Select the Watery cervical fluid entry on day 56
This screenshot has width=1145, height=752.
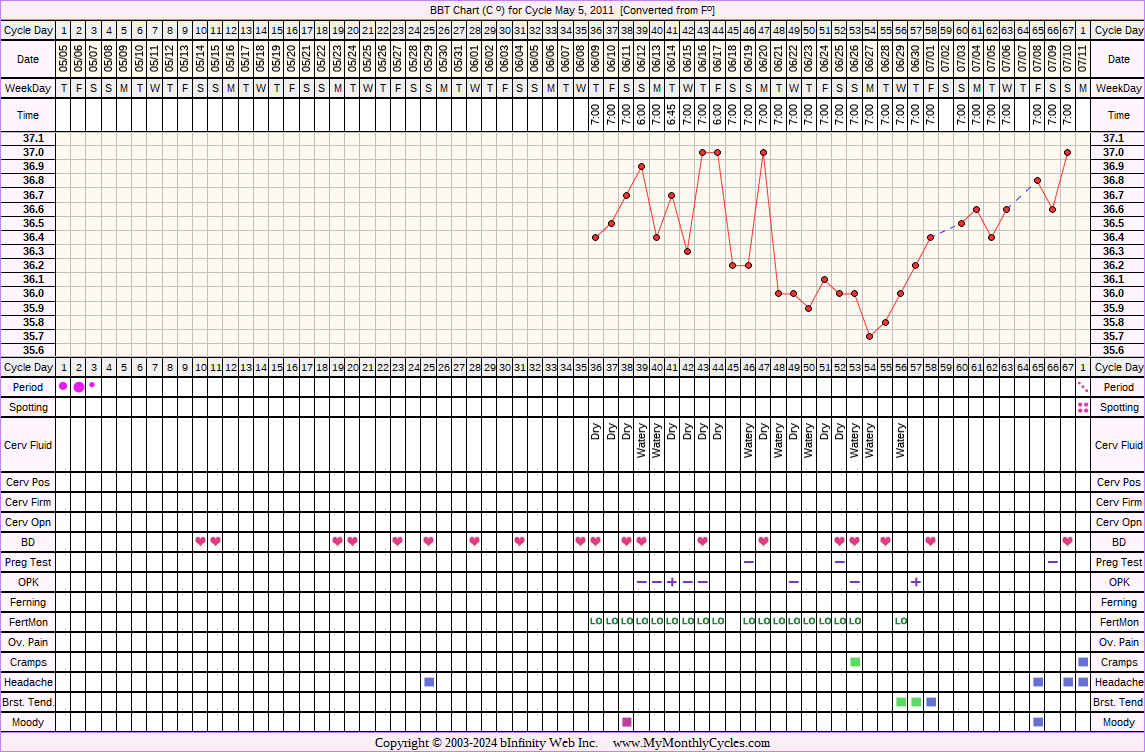pos(901,440)
